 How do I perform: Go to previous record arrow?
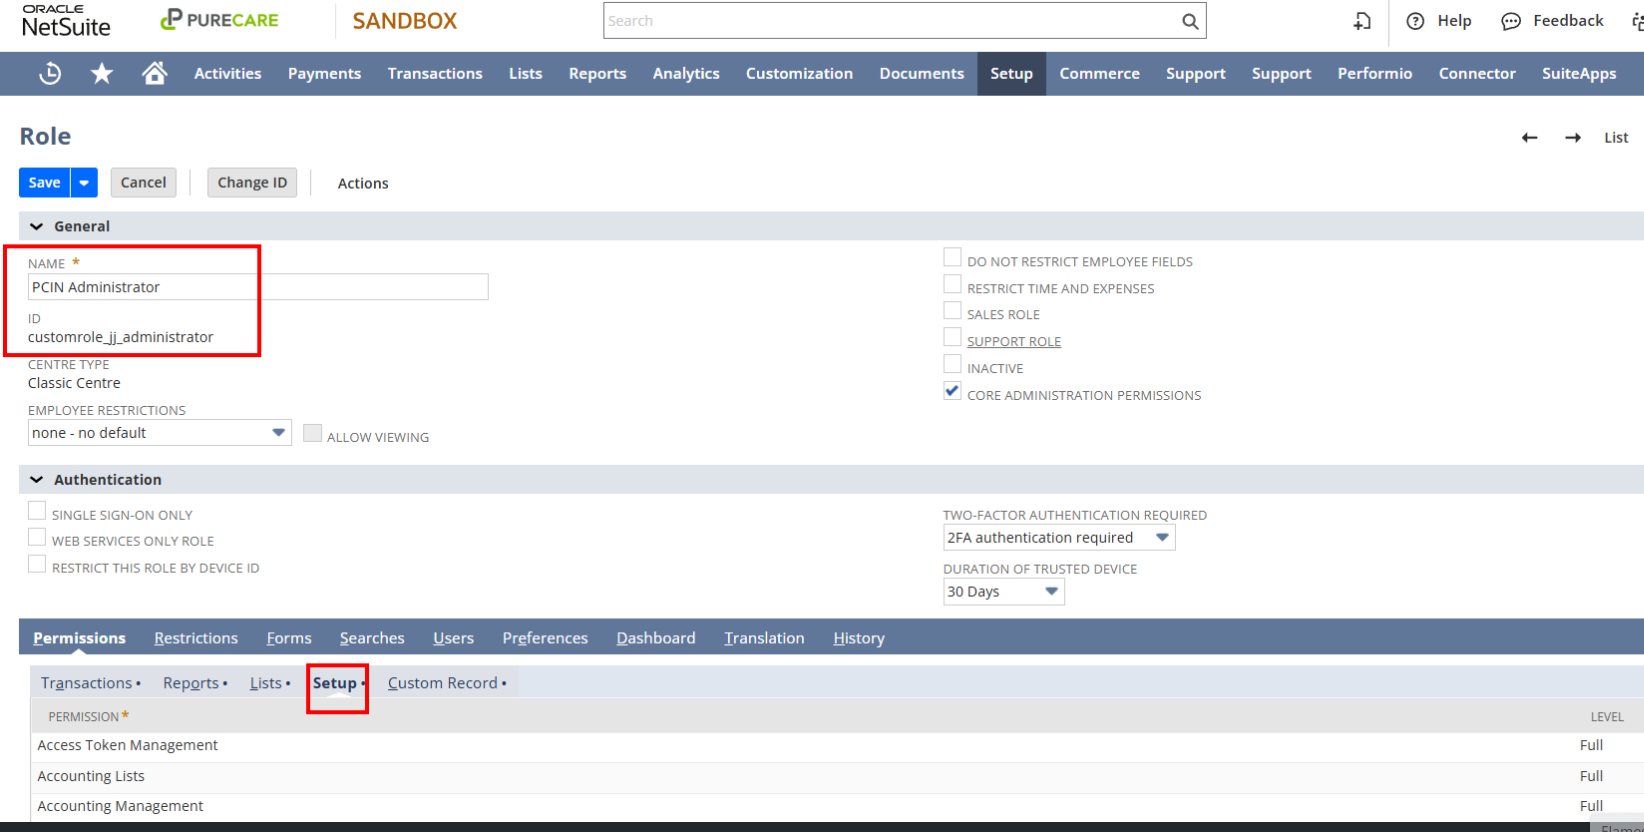[1529, 138]
